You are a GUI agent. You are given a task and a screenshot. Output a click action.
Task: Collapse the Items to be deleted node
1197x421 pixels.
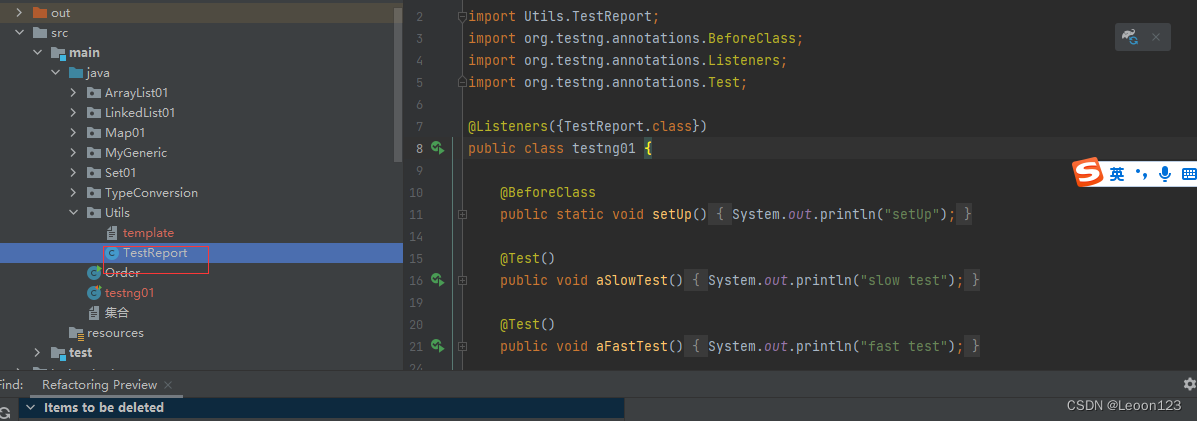tap(31, 408)
